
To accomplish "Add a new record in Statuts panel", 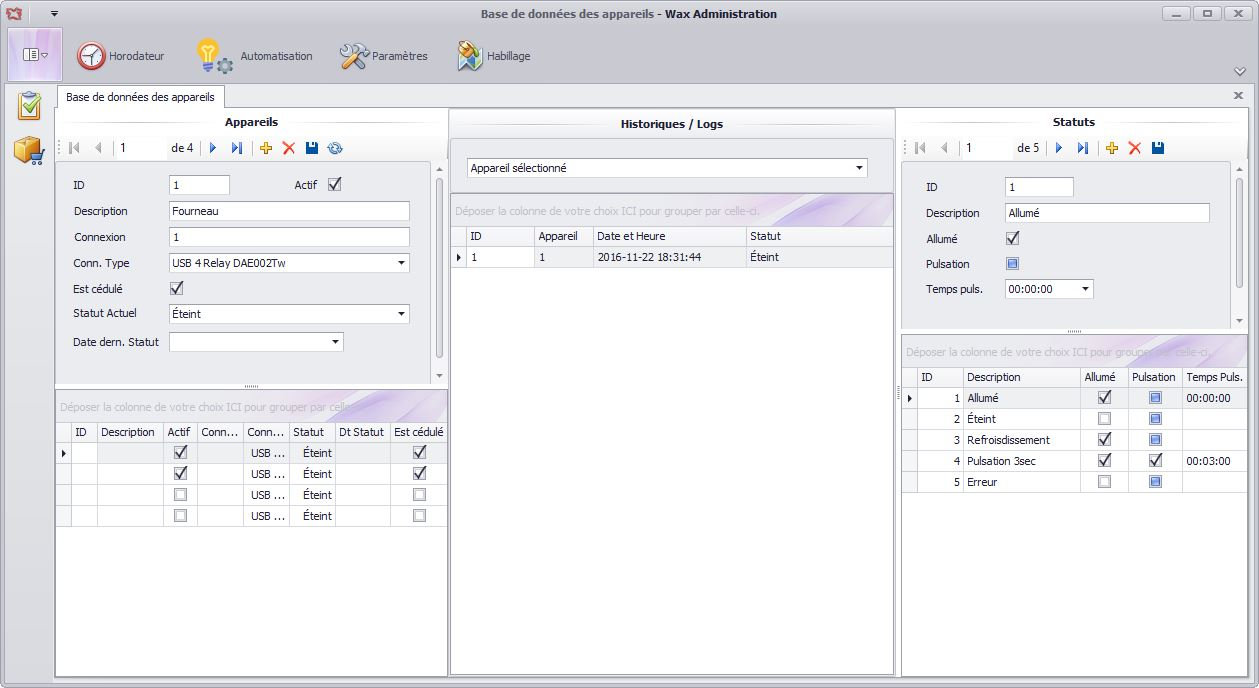I will 1112,148.
